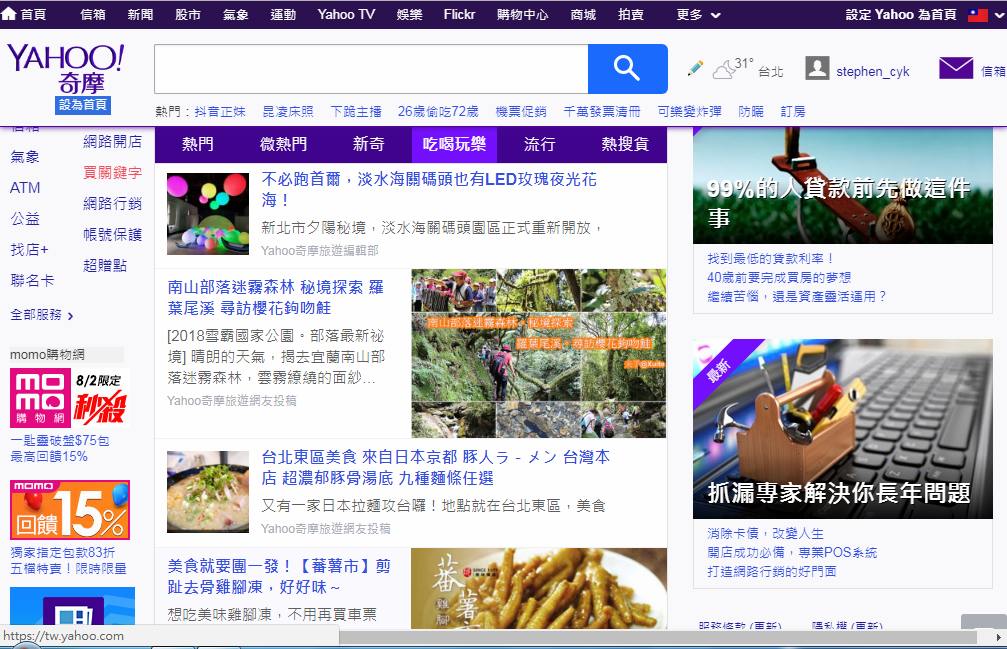This screenshot has height=649, width=1007.
Task: Click the momo 回饋15% ad banner
Action: click(69, 510)
